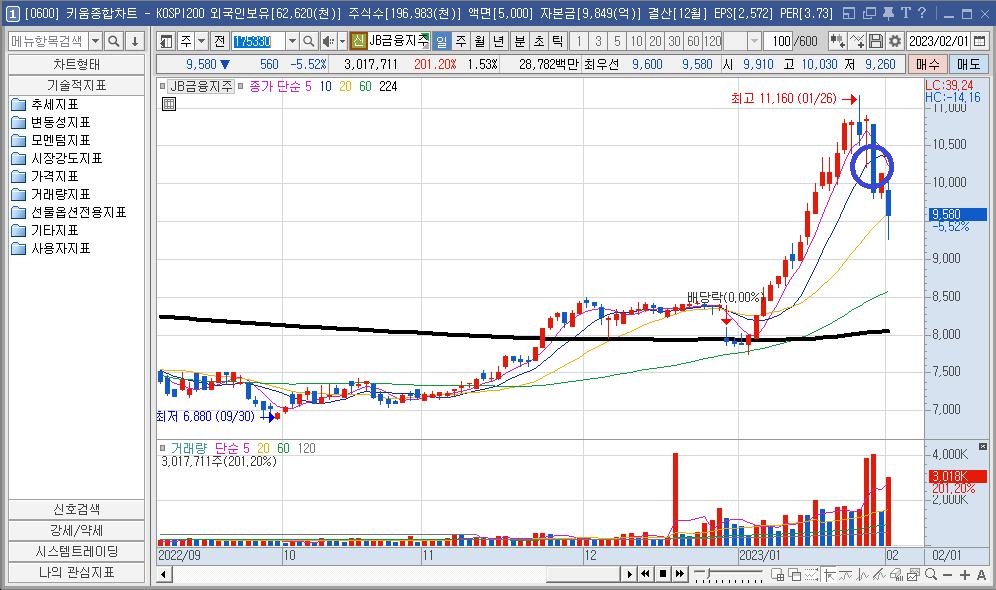Open the 신호검색 tab
Viewport: 996px width, 590px height.
(76, 509)
